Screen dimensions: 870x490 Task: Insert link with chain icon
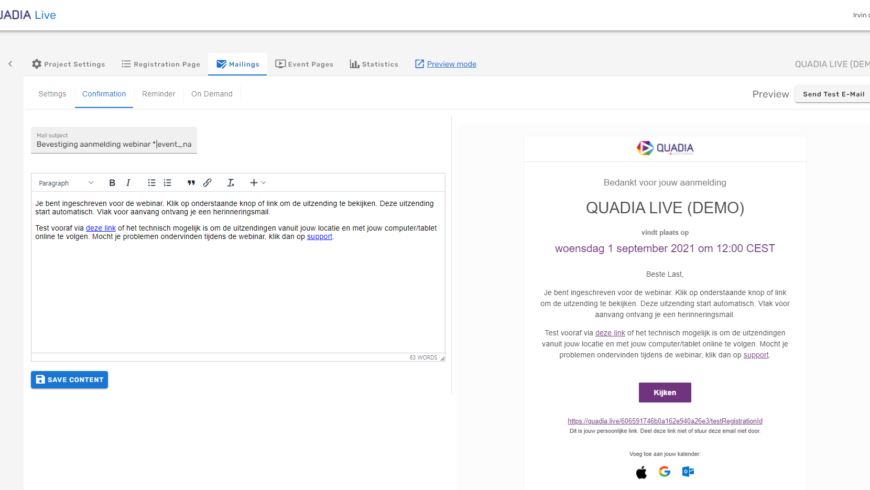207,183
